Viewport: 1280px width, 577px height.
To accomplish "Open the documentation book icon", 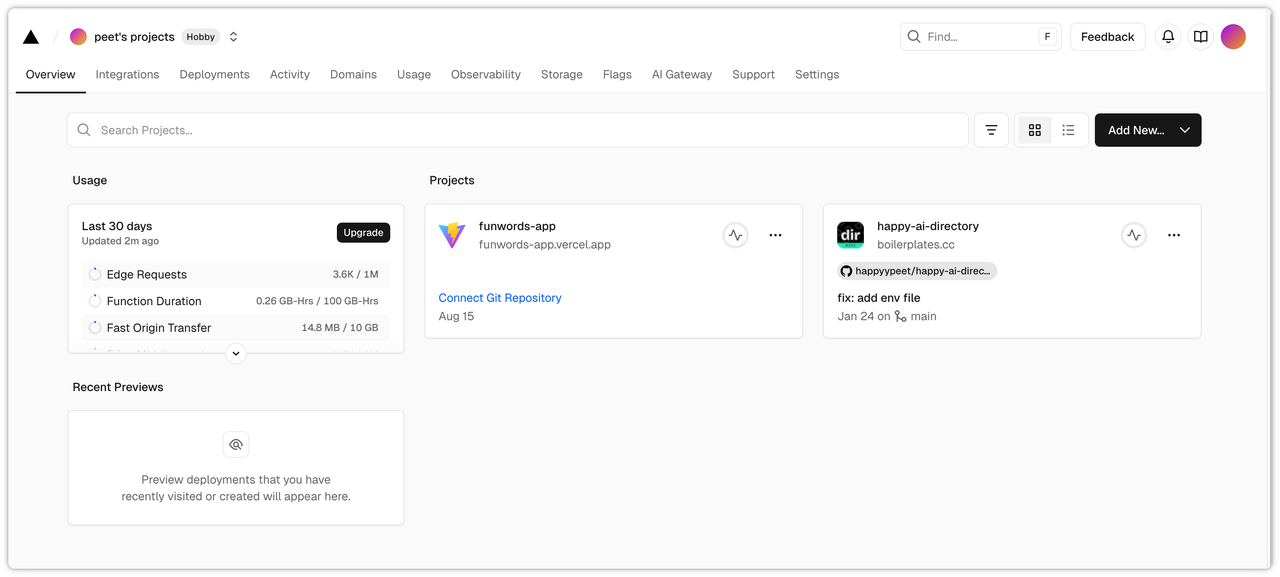I will (x=1200, y=37).
